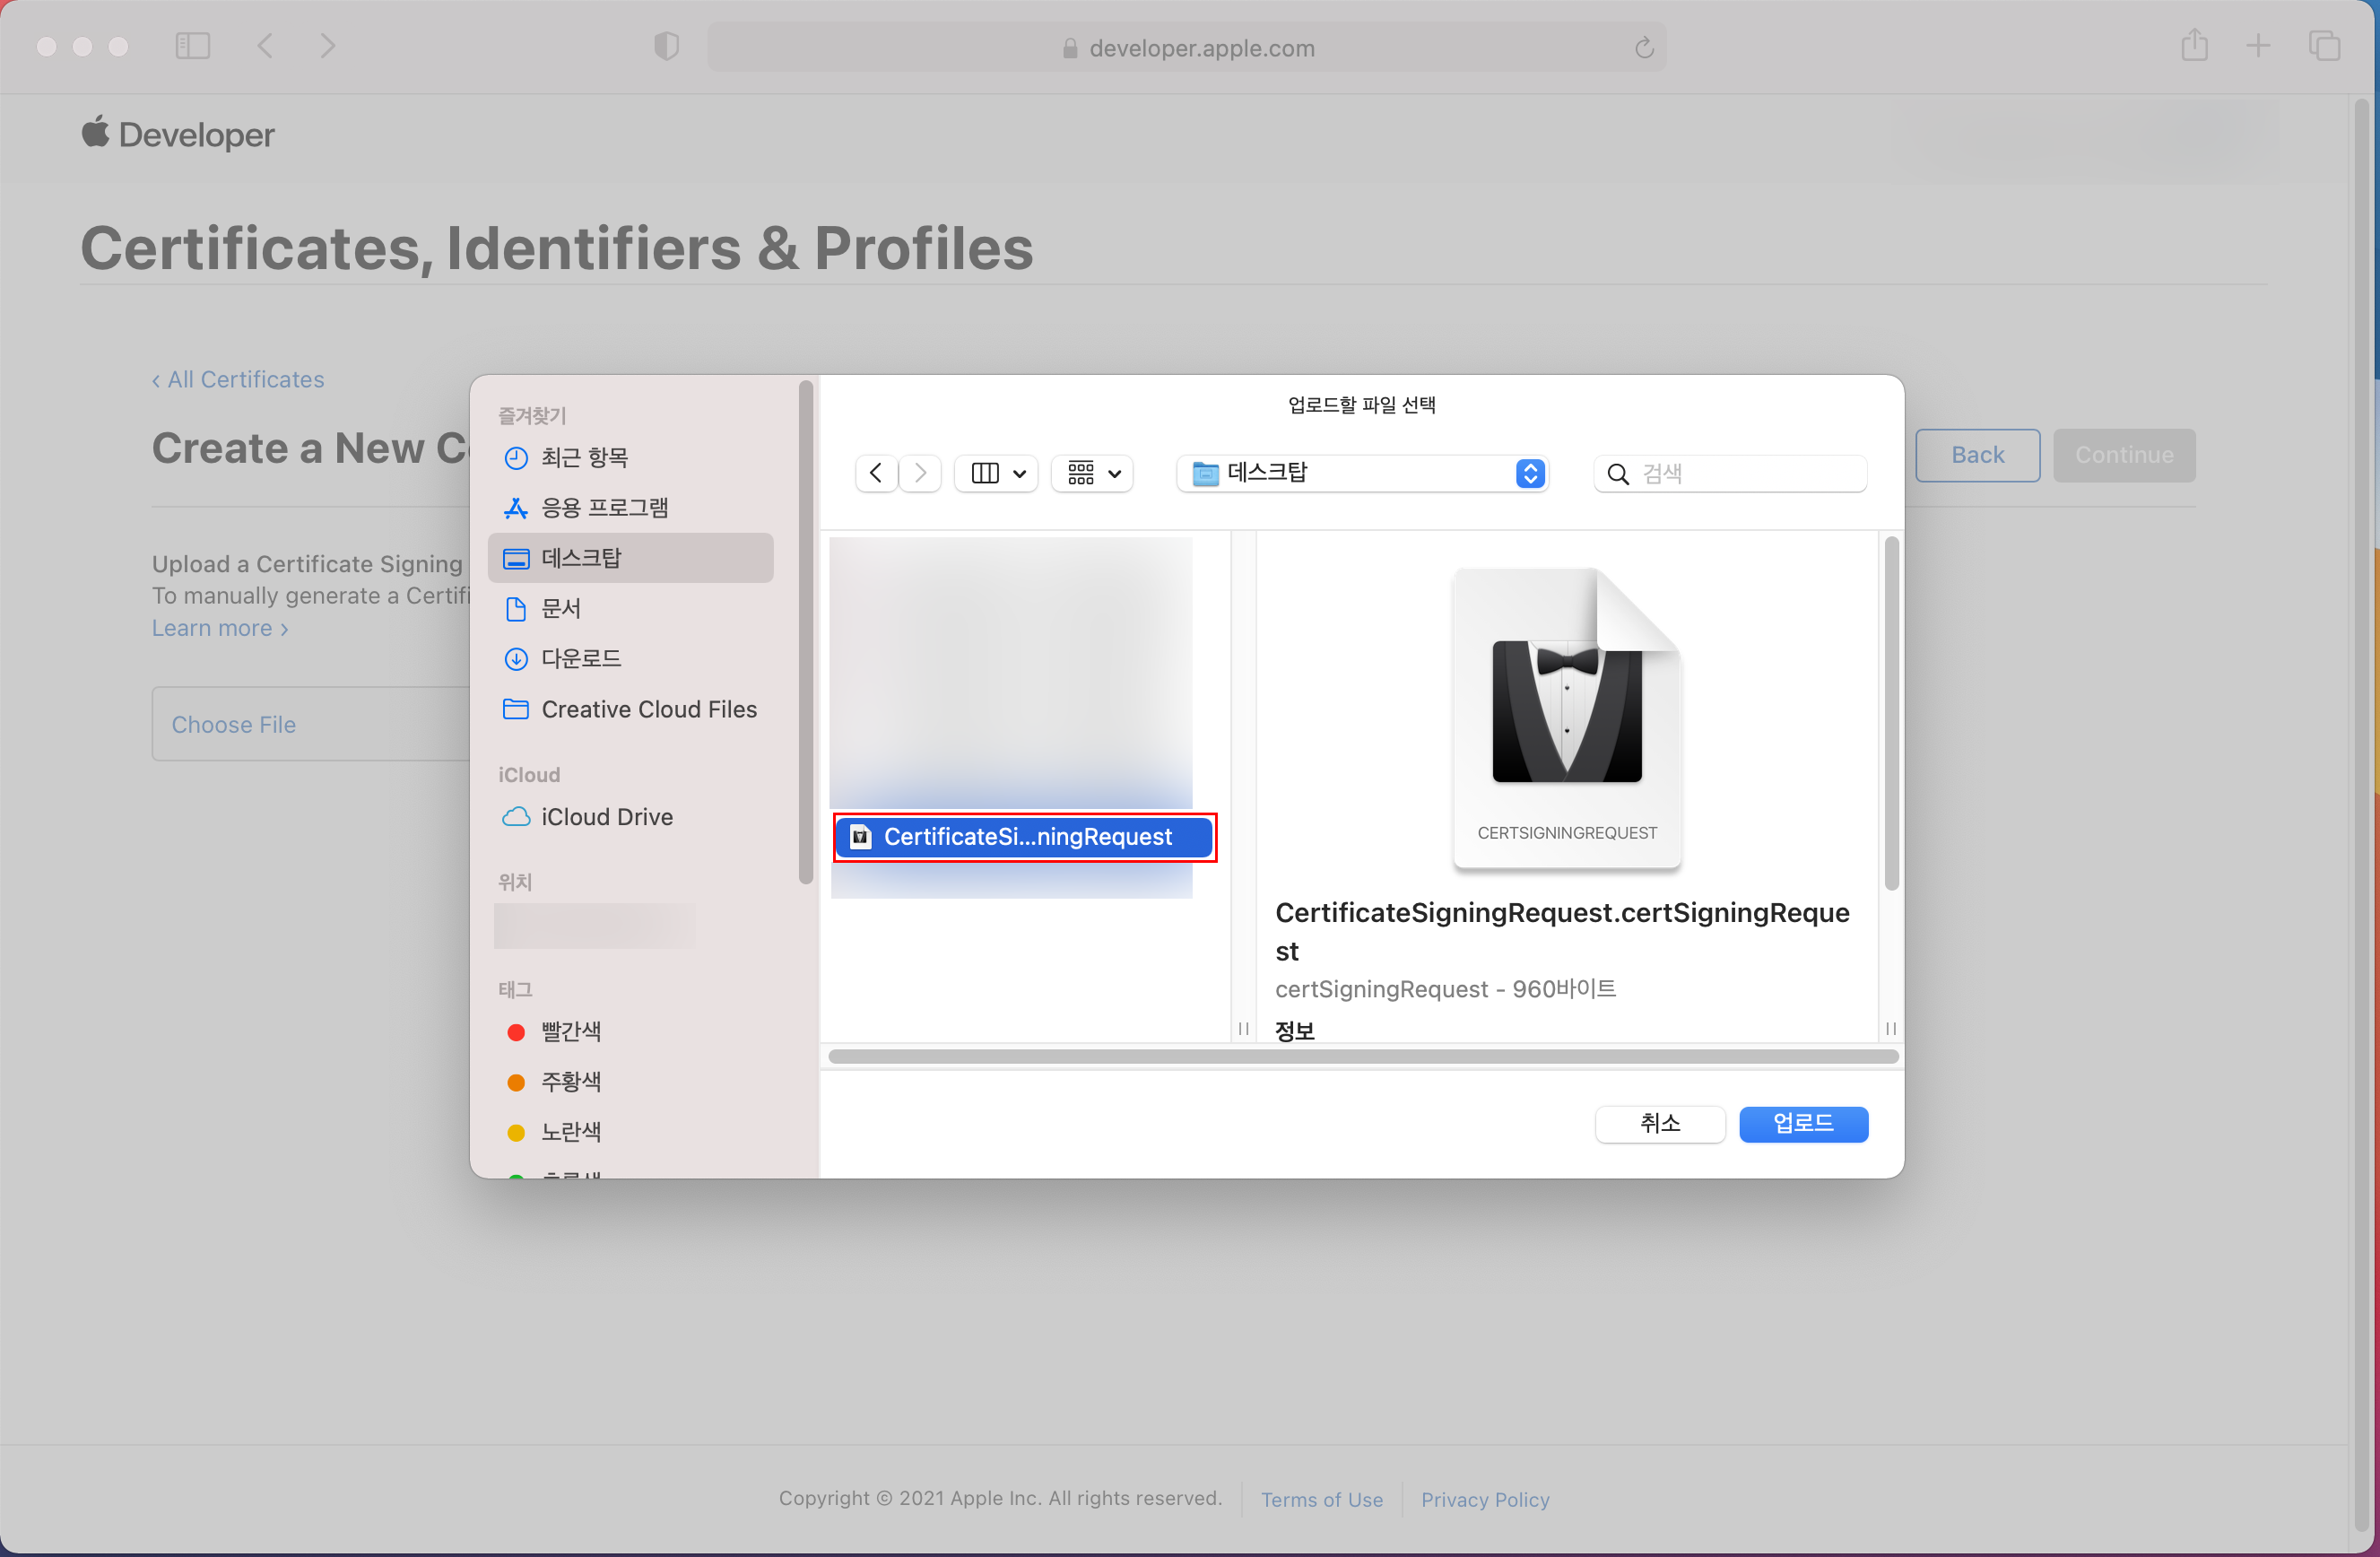Go back in file dialog
The height and width of the screenshot is (1557, 2380).
[x=876, y=473]
